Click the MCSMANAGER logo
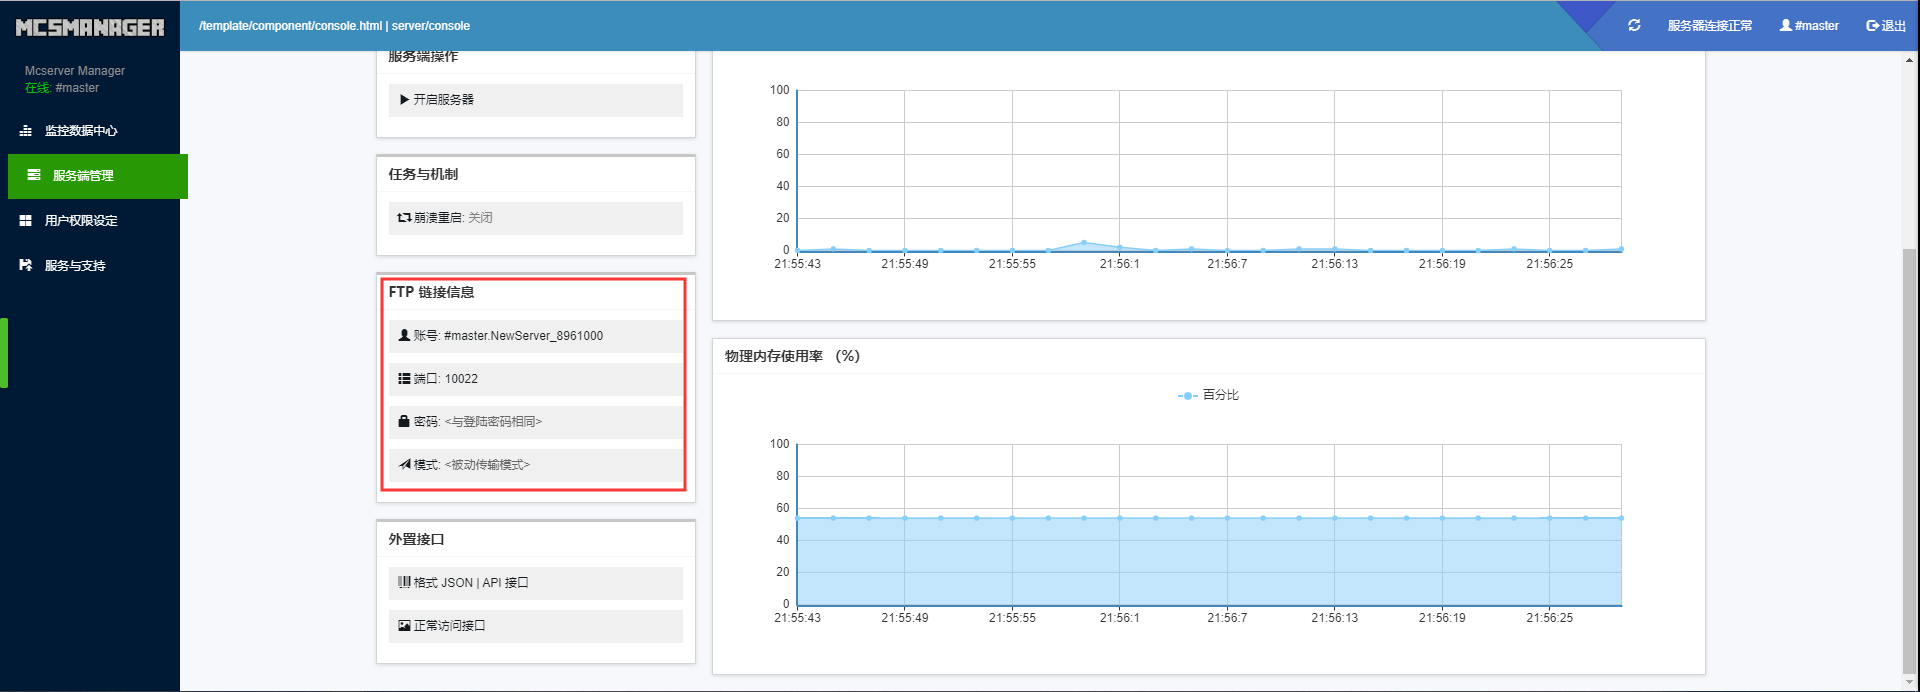 [90, 27]
